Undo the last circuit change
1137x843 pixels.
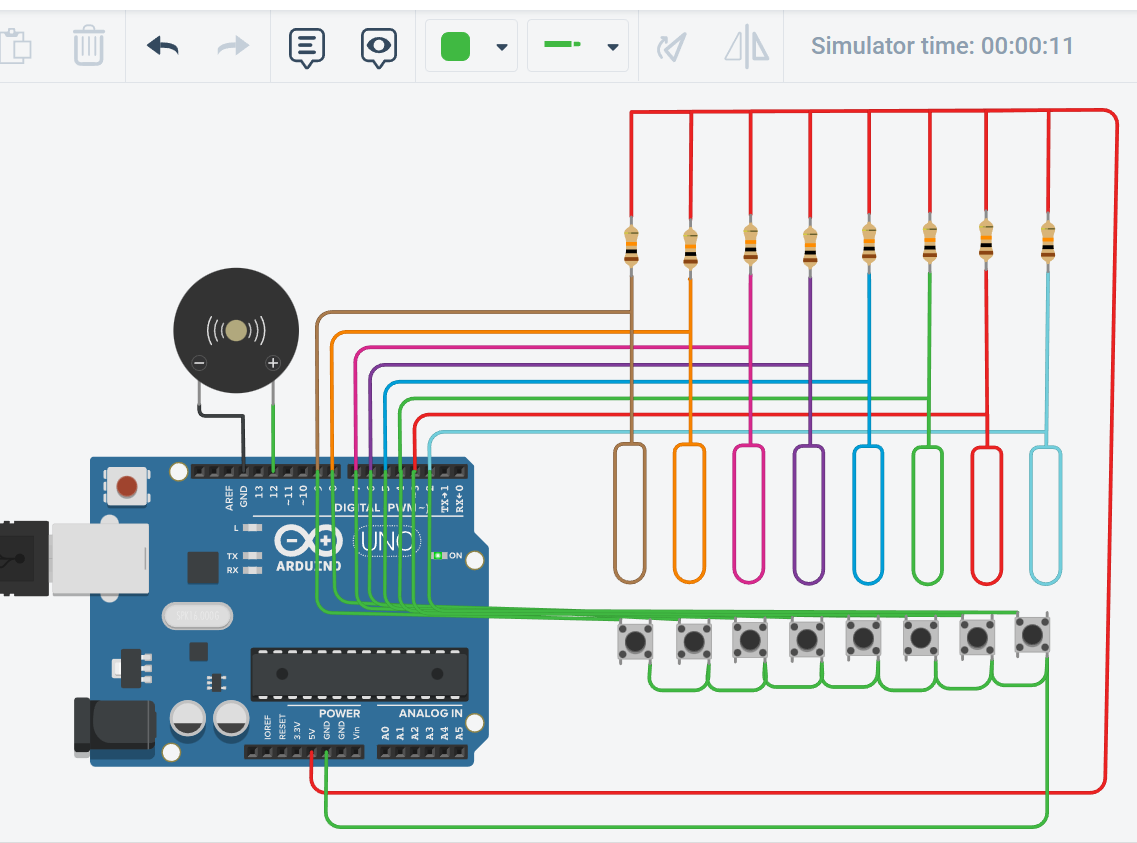(163, 45)
